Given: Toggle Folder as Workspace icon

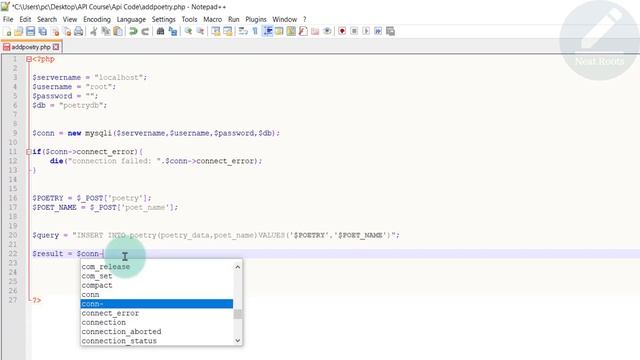Looking at the screenshot, I should pos(315,31).
